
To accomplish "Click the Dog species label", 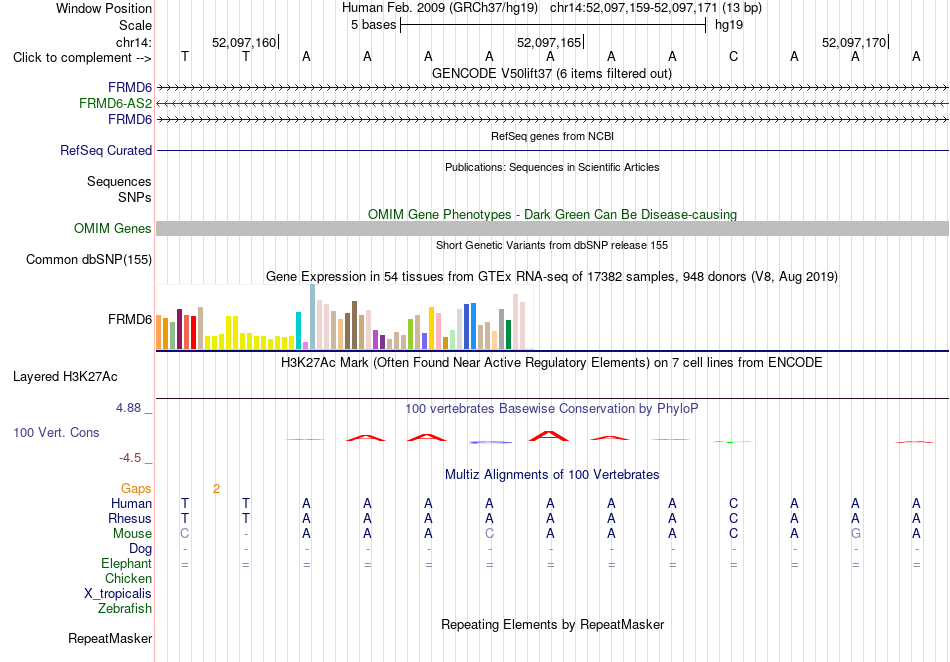I will 140,549.
